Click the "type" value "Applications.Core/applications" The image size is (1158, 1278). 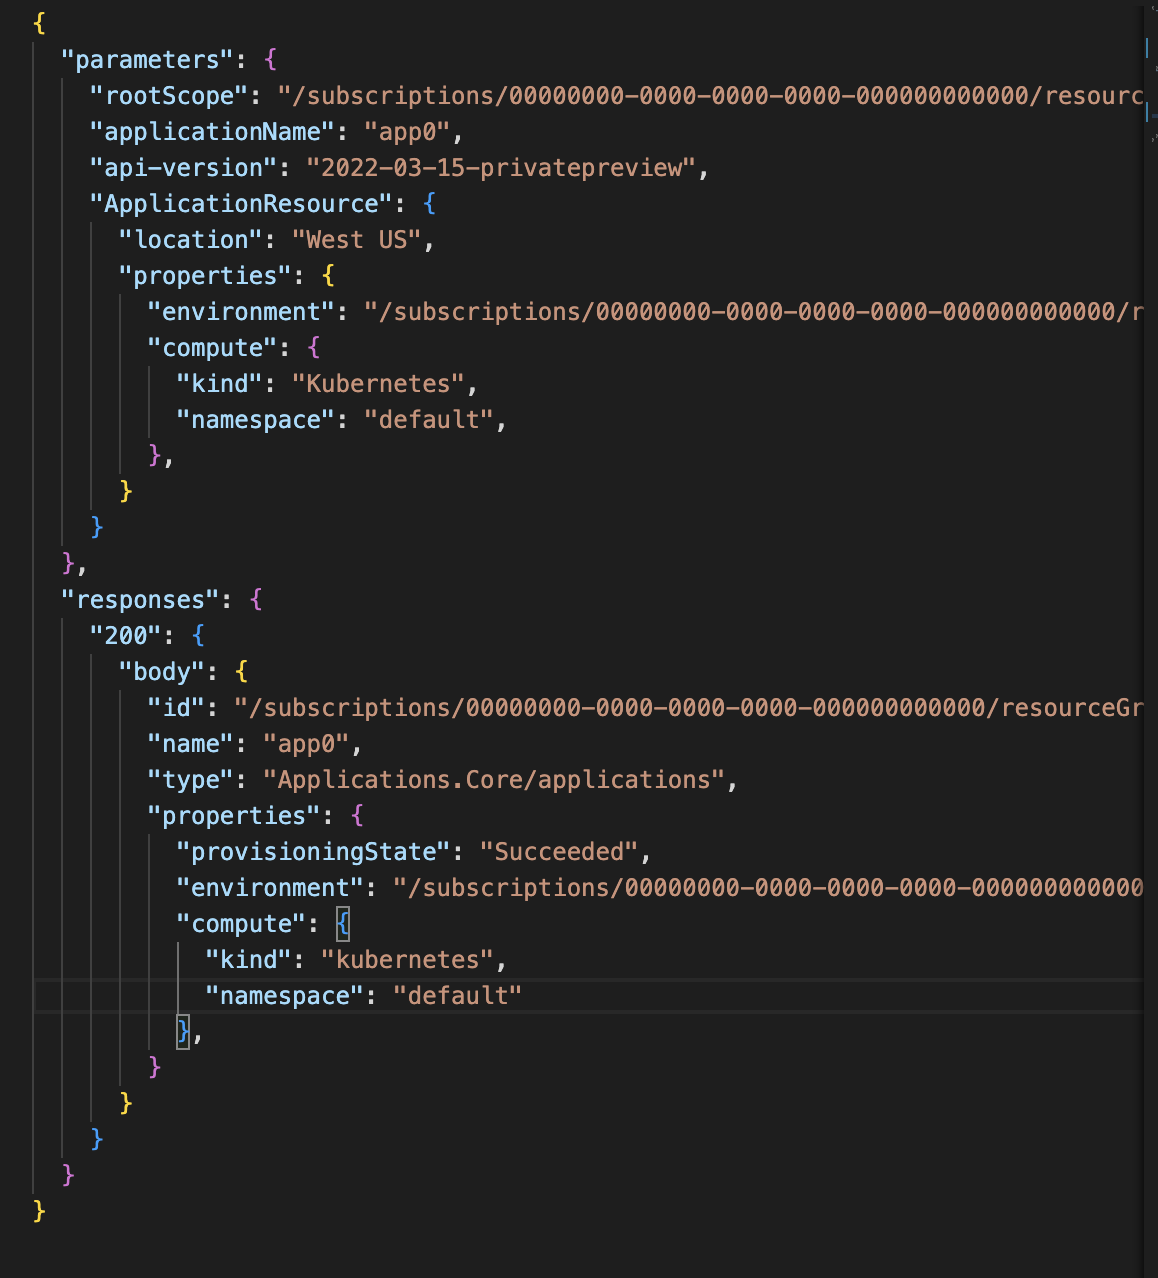pos(500,779)
